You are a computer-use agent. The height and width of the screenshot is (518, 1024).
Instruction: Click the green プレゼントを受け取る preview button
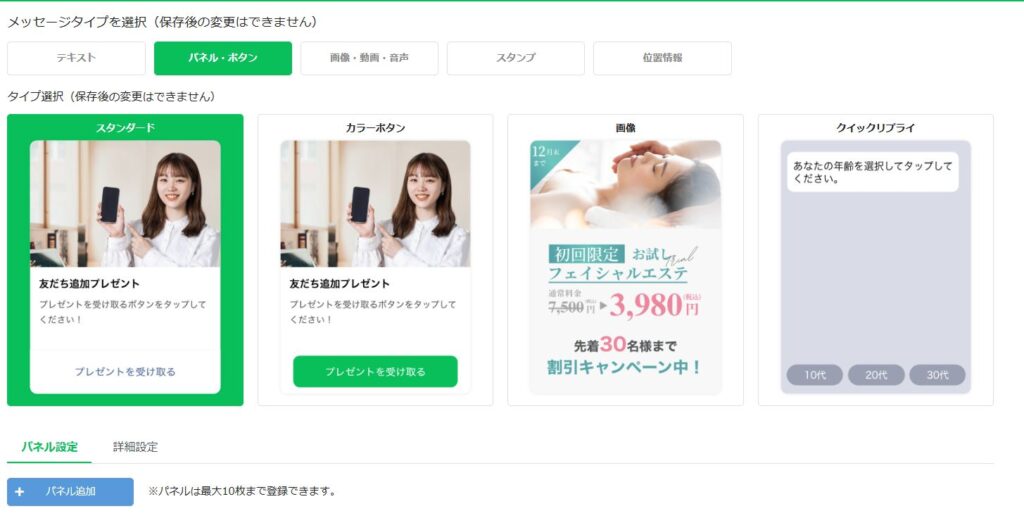click(x=376, y=372)
